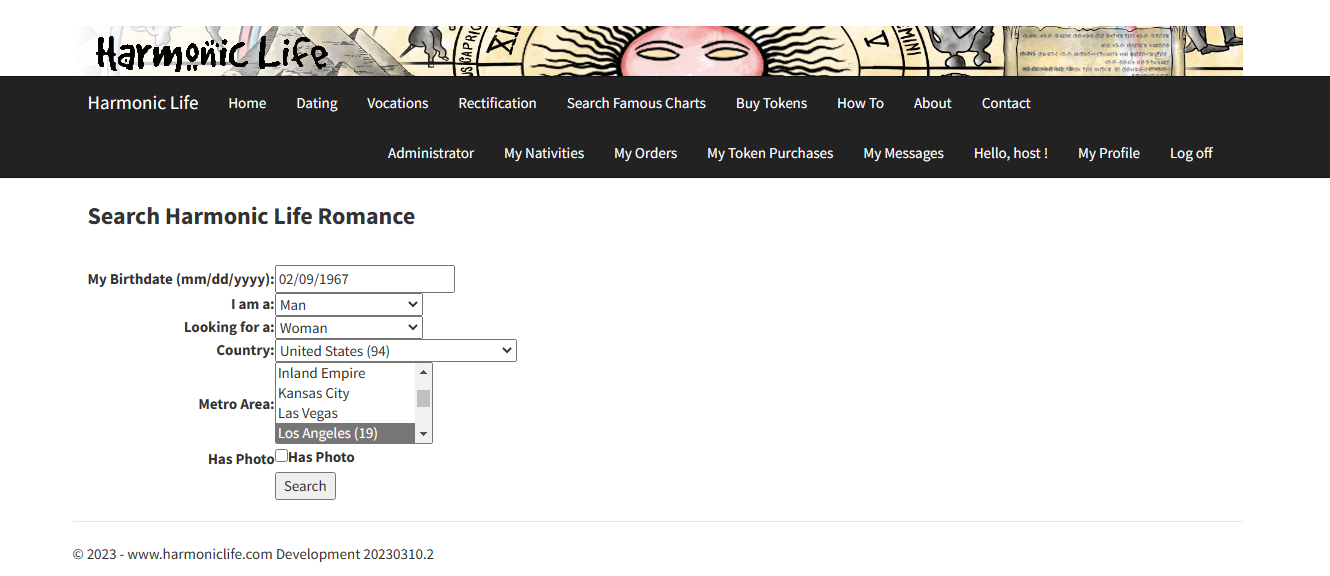The image size is (1330, 576).
Task: Go to the Dating menu item
Action: (316, 103)
